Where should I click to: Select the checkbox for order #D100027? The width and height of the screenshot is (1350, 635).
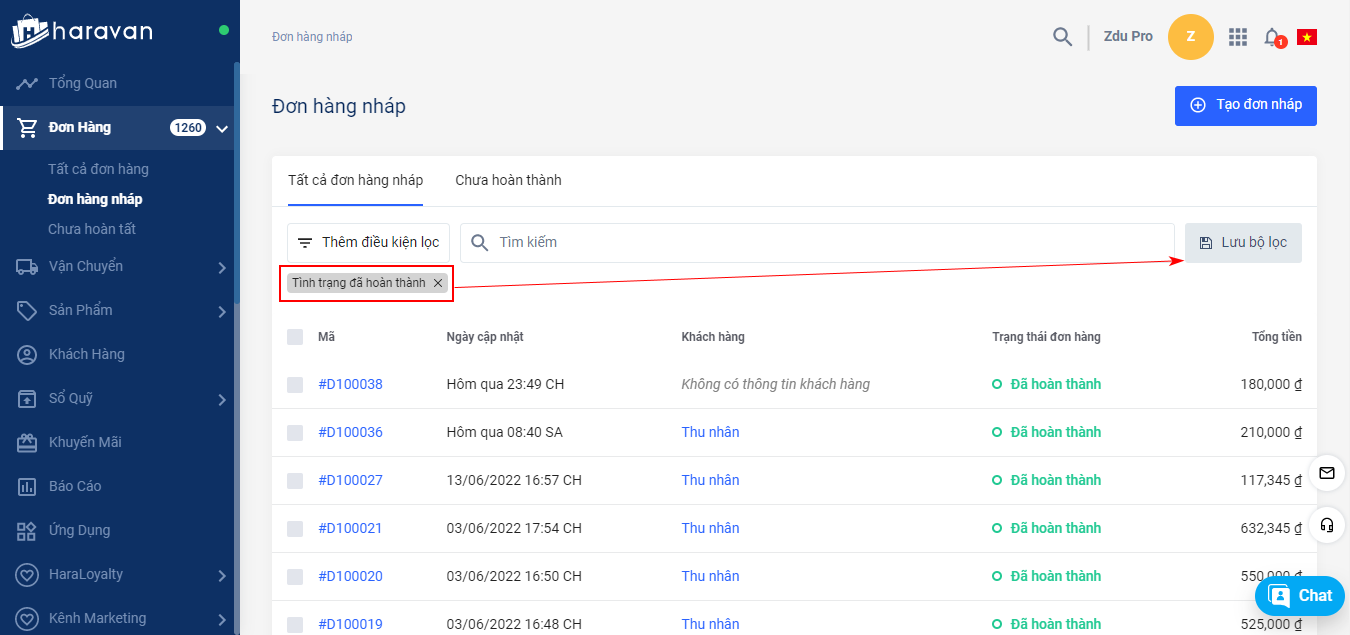(x=295, y=481)
